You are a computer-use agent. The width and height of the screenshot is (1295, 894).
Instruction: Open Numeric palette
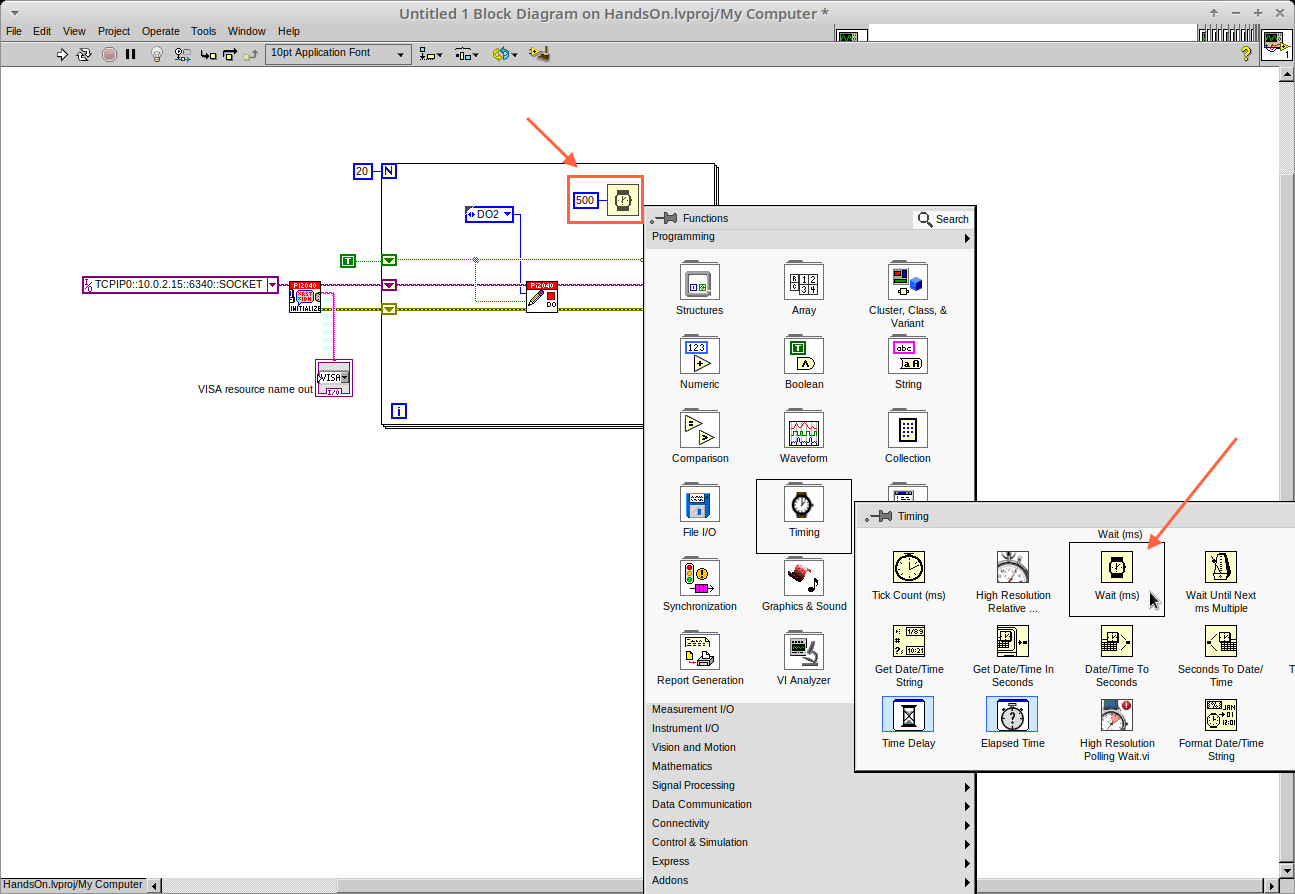(x=699, y=363)
